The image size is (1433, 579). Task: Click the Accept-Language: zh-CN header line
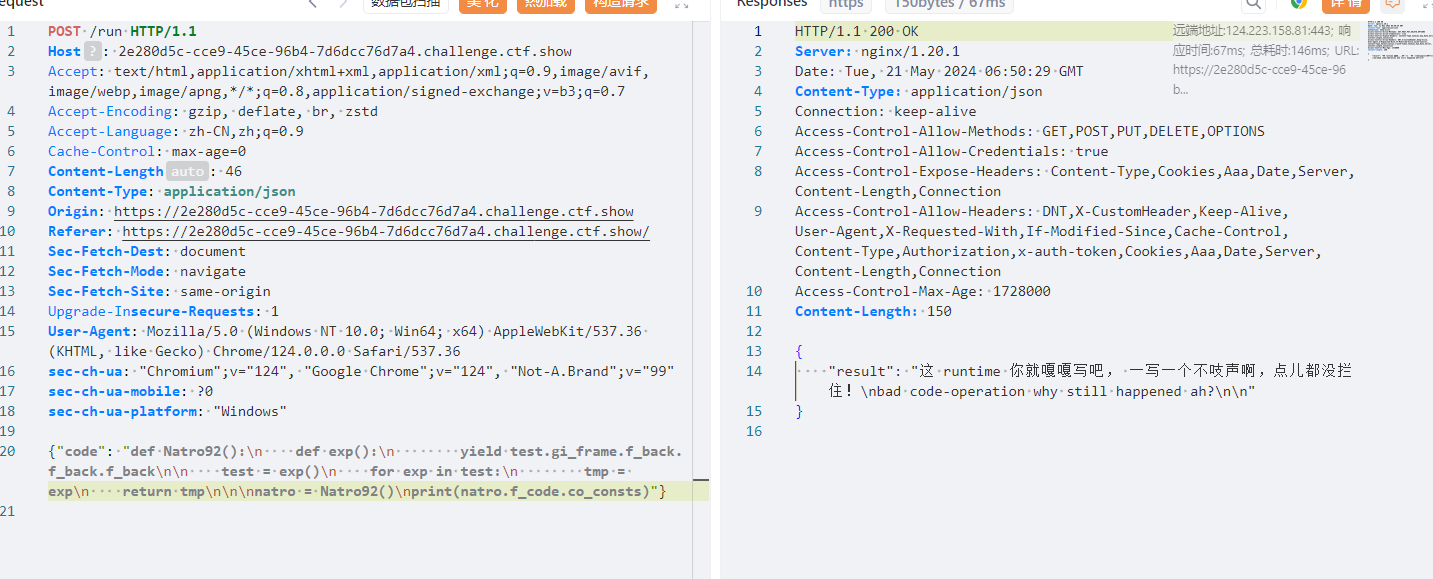coord(176,131)
